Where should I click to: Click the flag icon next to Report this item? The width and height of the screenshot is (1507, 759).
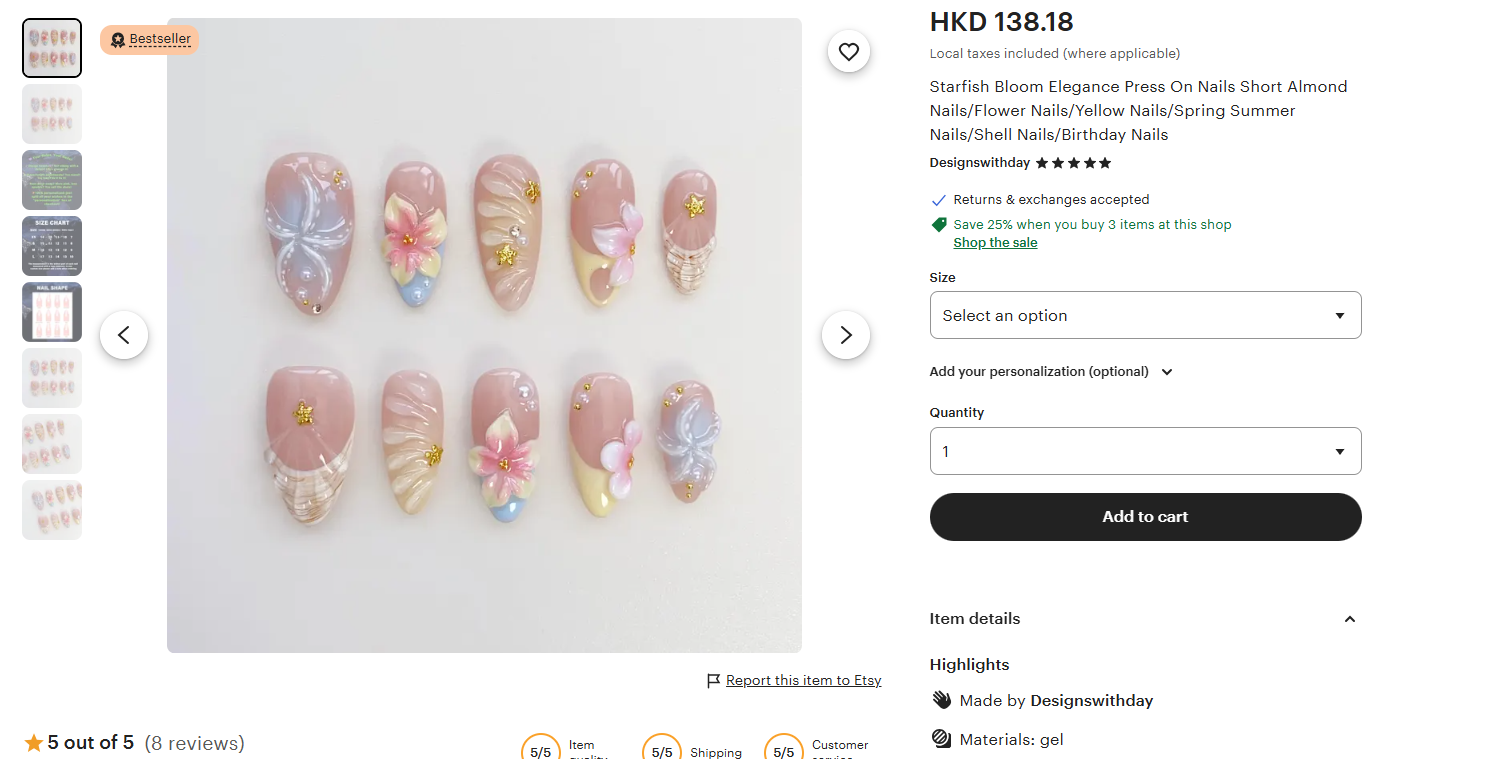713,680
